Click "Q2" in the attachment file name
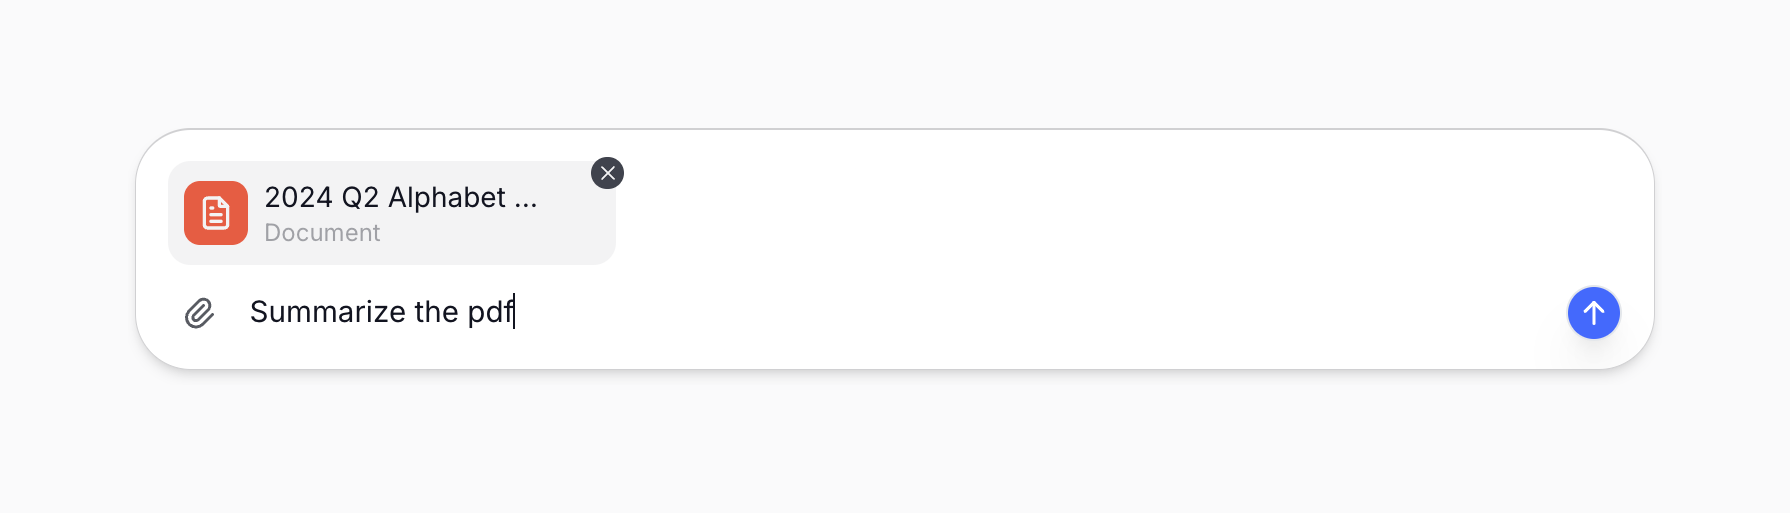The image size is (1790, 513). (x=360, y=198)
